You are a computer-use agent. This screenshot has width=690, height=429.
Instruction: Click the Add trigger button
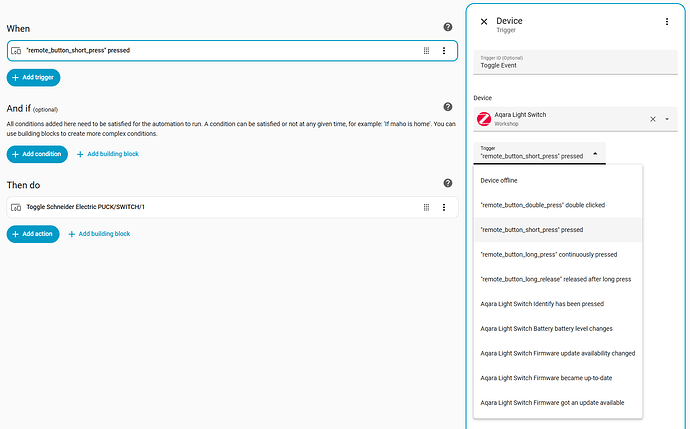(32, 77)
